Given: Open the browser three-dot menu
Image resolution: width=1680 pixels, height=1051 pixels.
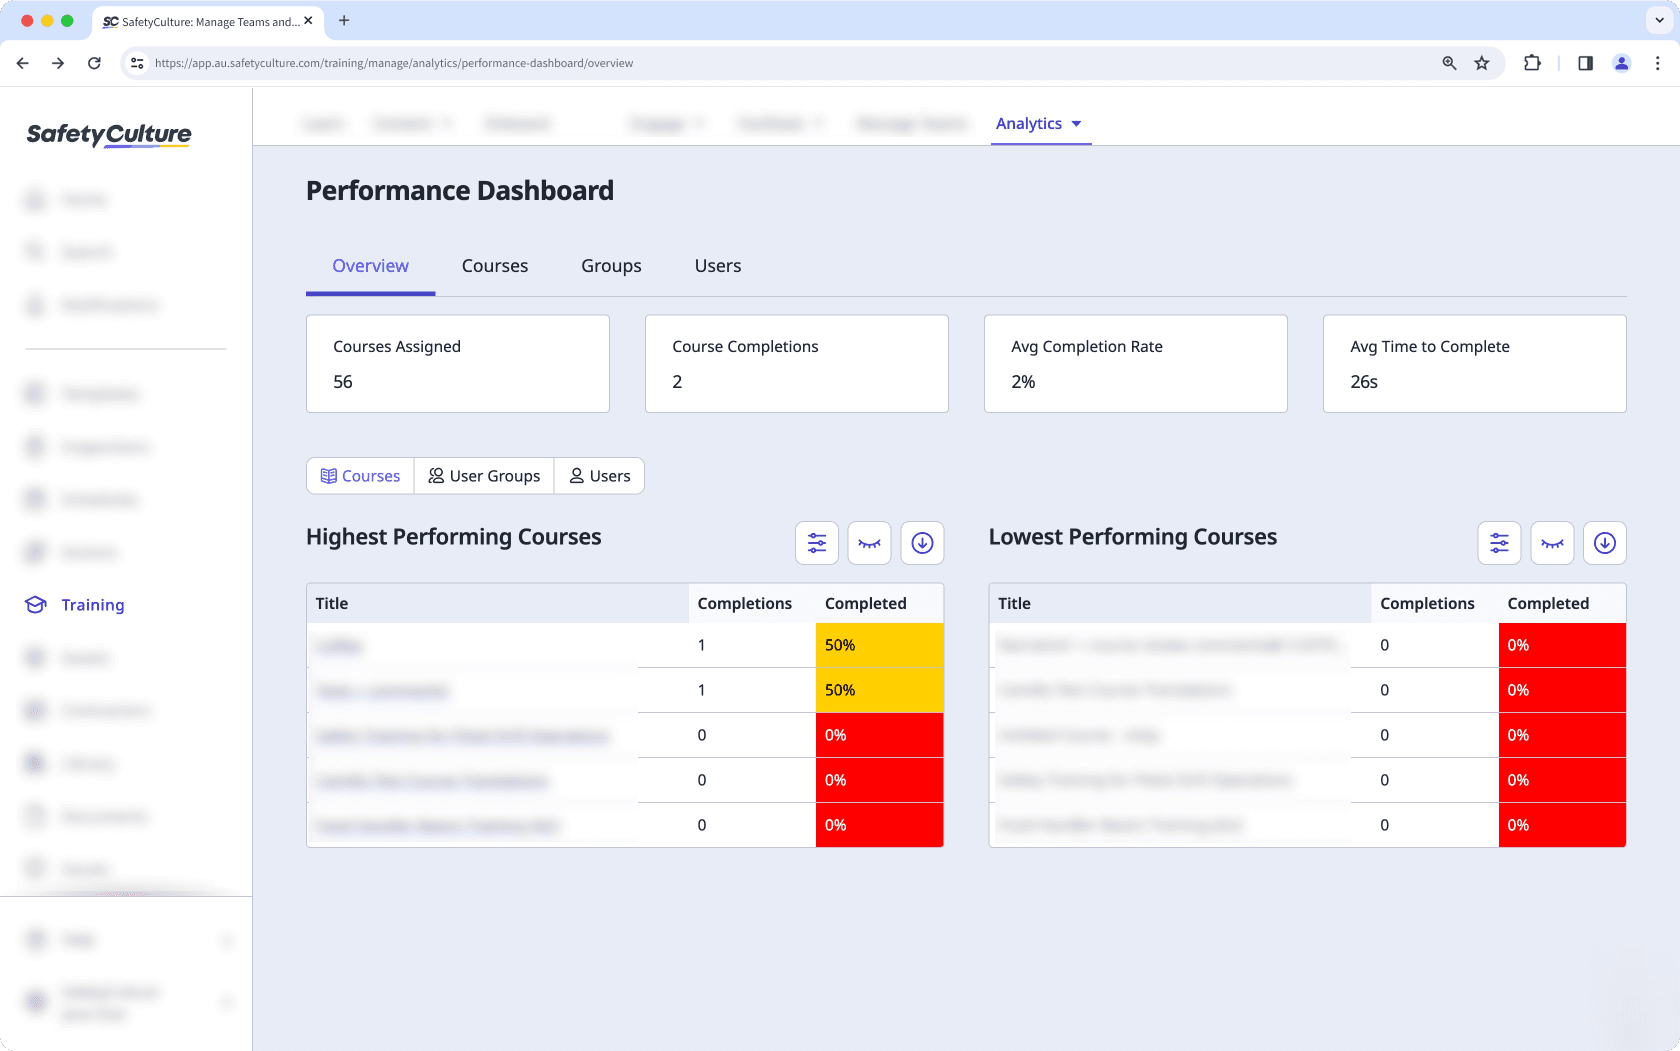Looking at the screenshot, I should tap(1658, 62).
